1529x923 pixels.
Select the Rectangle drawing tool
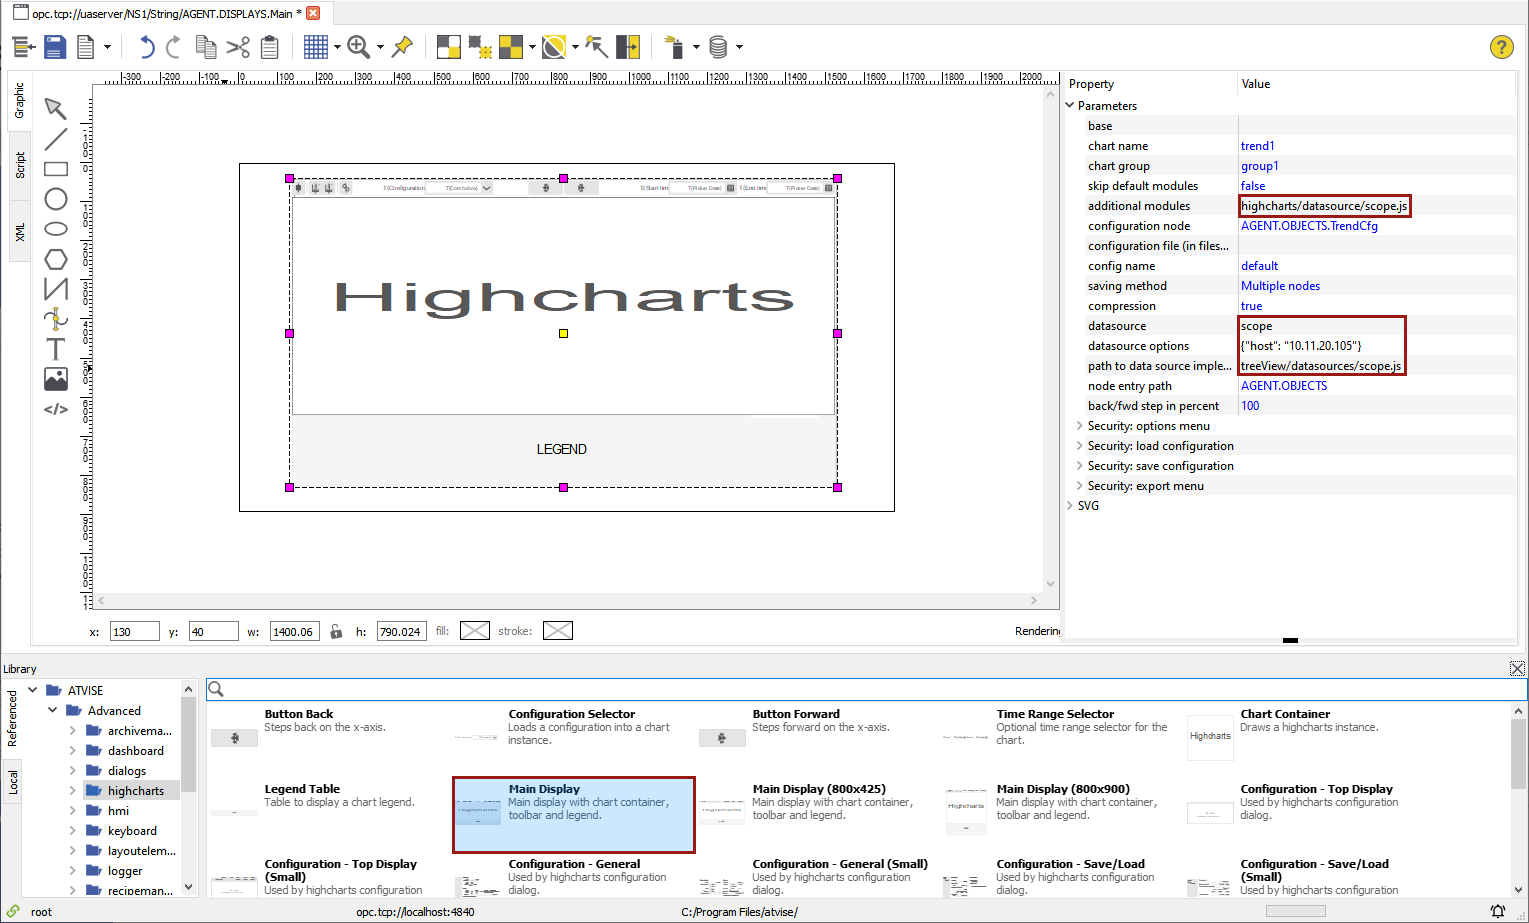(56, 169)
